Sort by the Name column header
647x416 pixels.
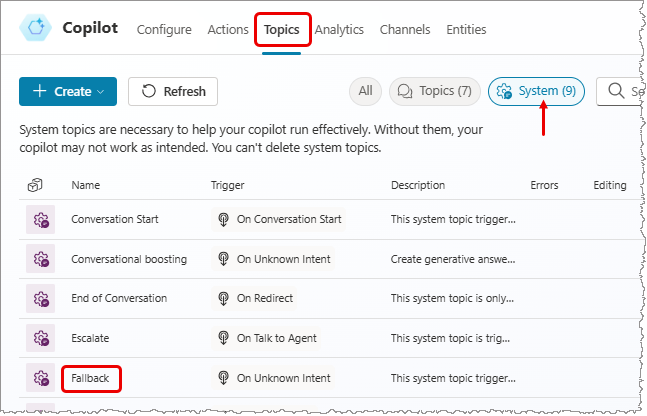86,185
